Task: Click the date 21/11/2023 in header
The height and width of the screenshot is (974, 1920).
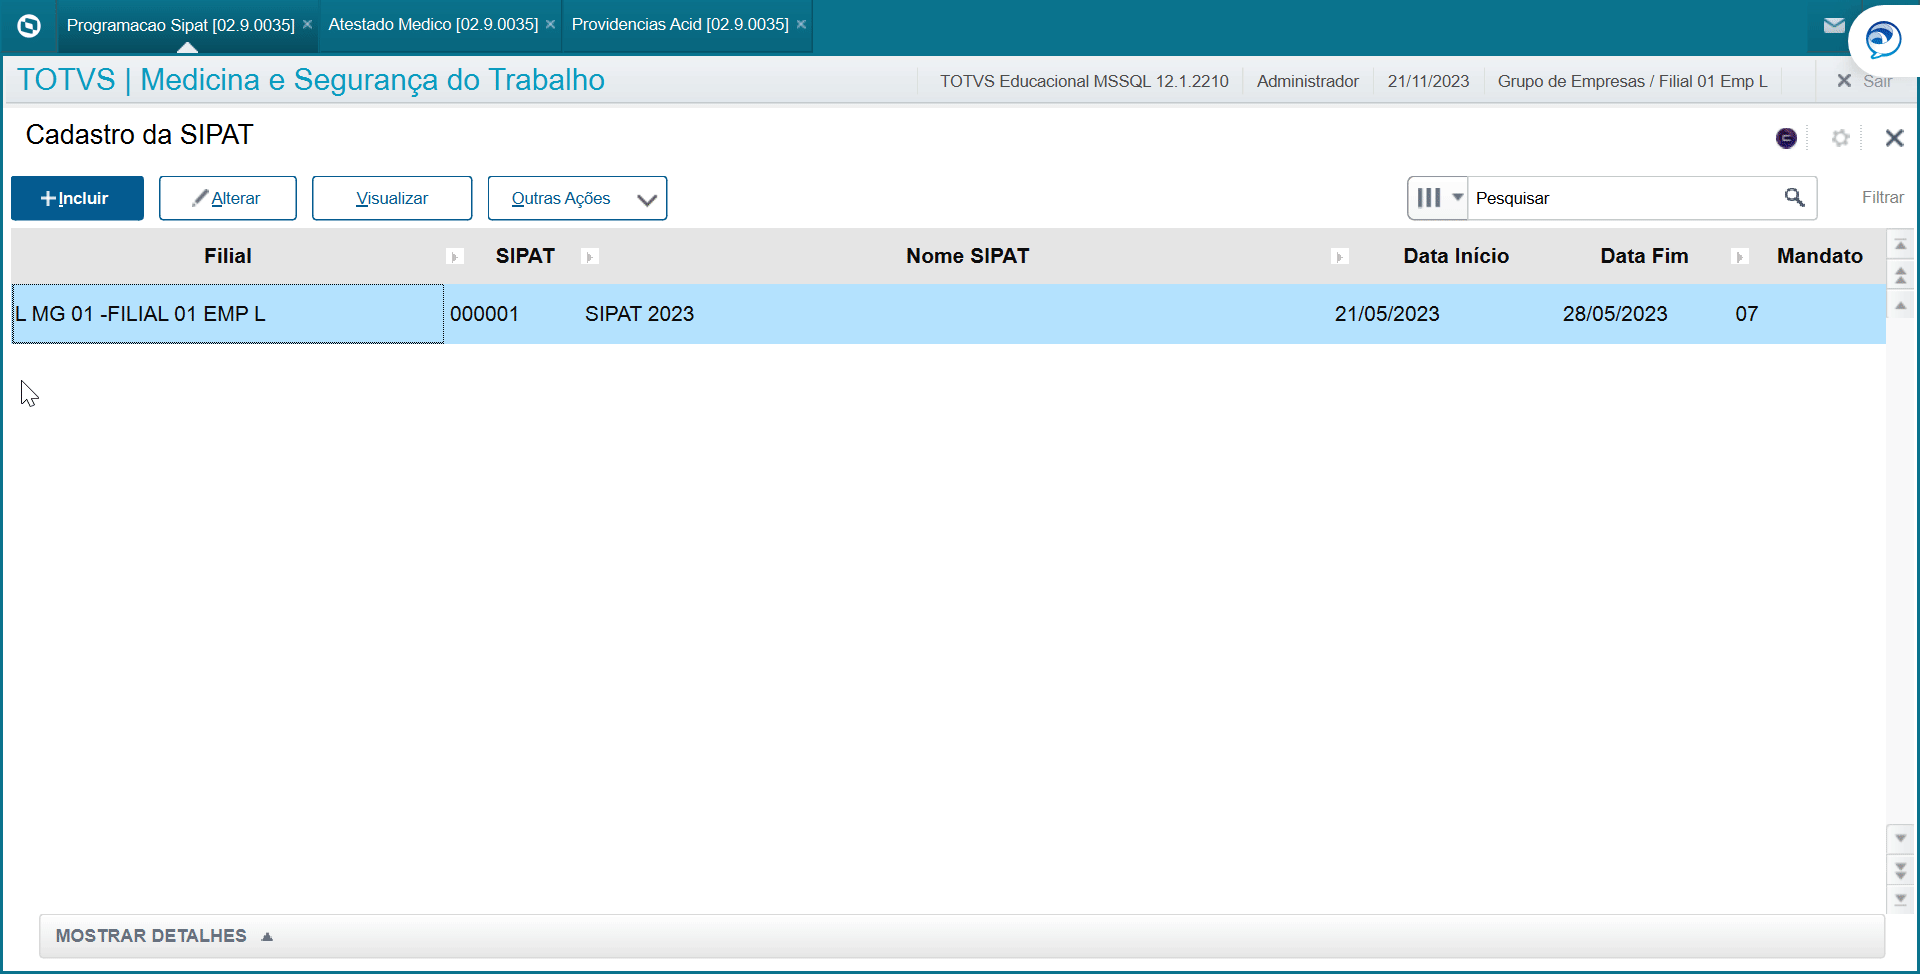Action: tap(1428, 81)
